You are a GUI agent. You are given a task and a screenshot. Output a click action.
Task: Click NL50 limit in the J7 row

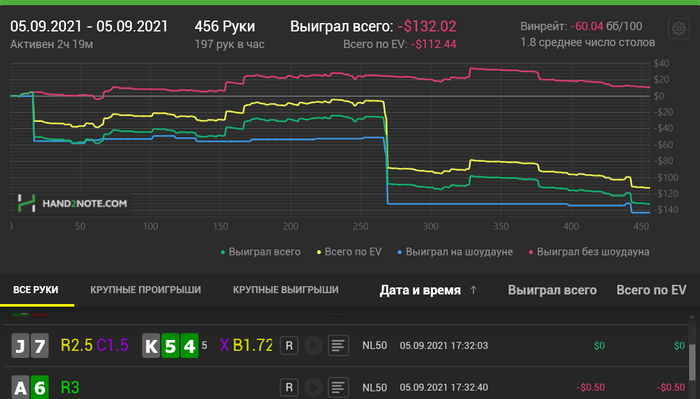point(375,345)
